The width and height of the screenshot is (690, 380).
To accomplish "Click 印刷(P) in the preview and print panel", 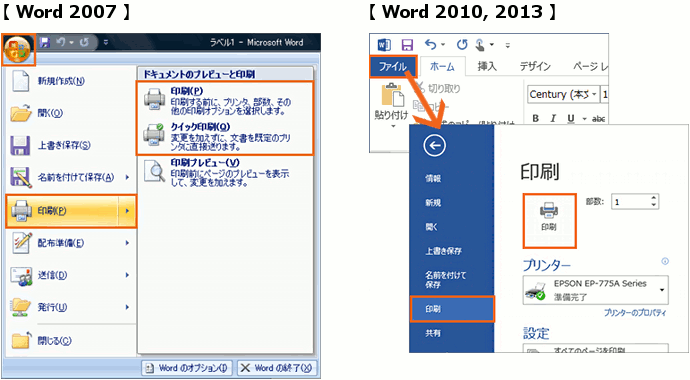I will (x=225, y=100).
